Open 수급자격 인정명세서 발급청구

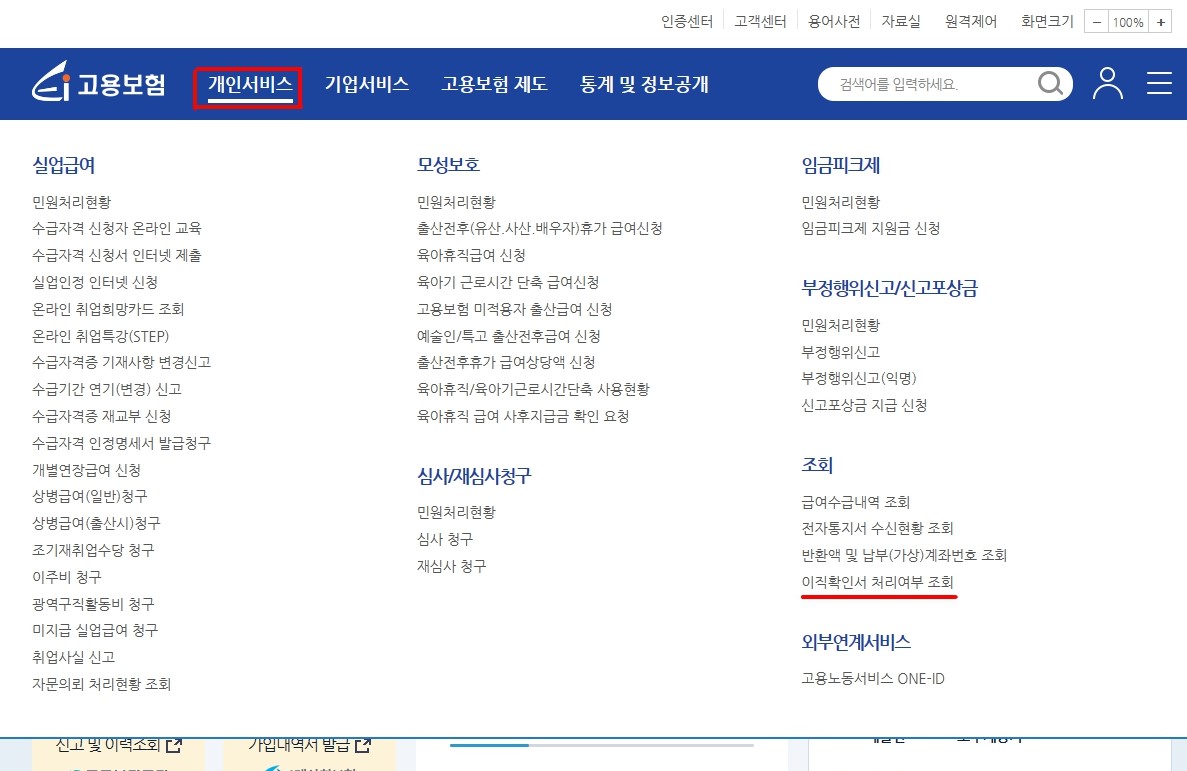[121, 443]
